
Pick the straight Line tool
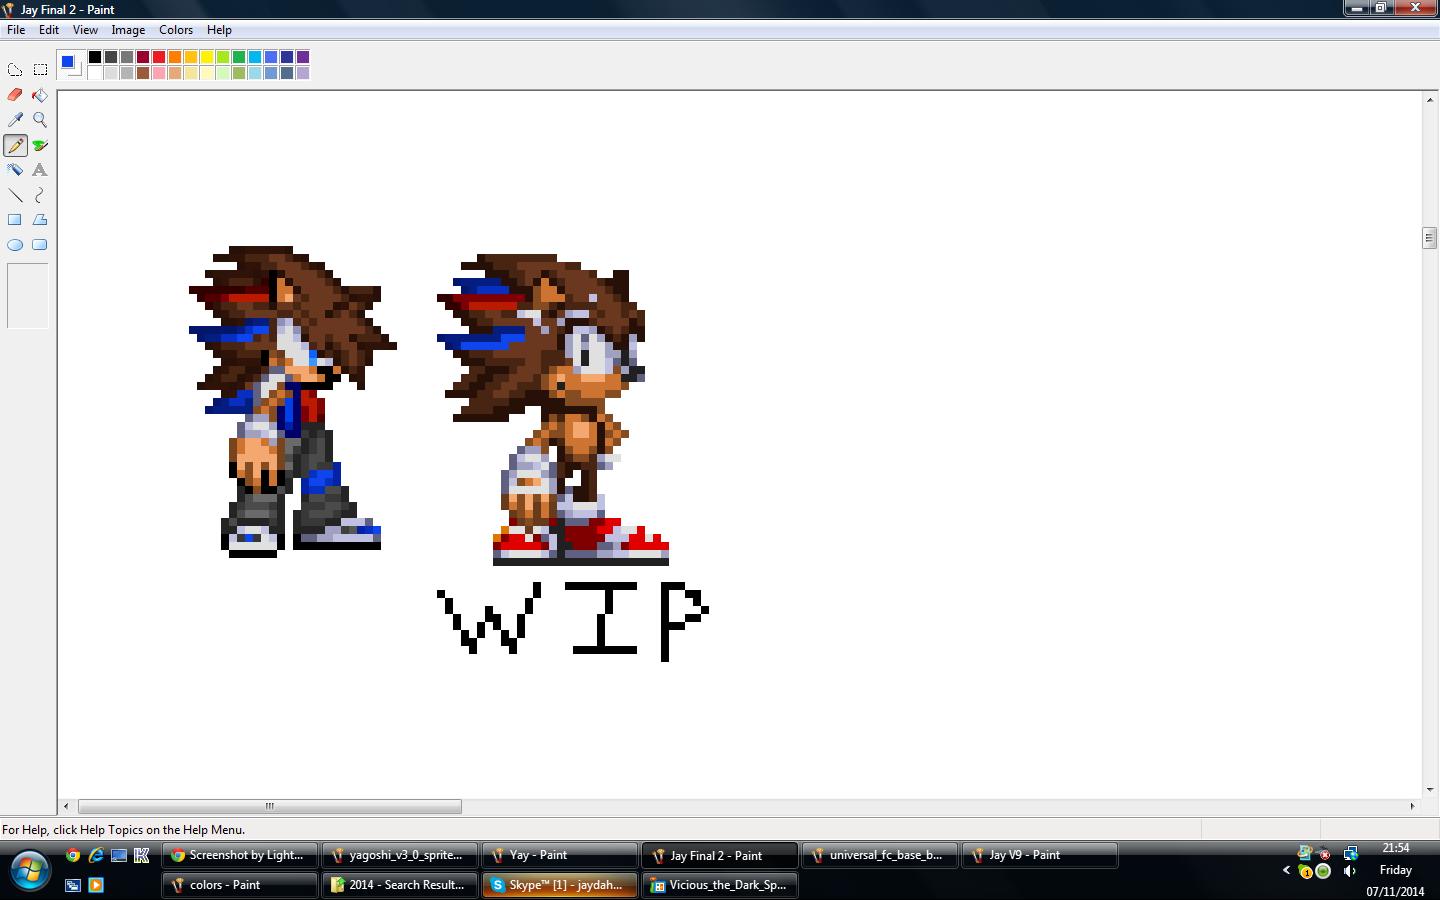coord(15,195)
